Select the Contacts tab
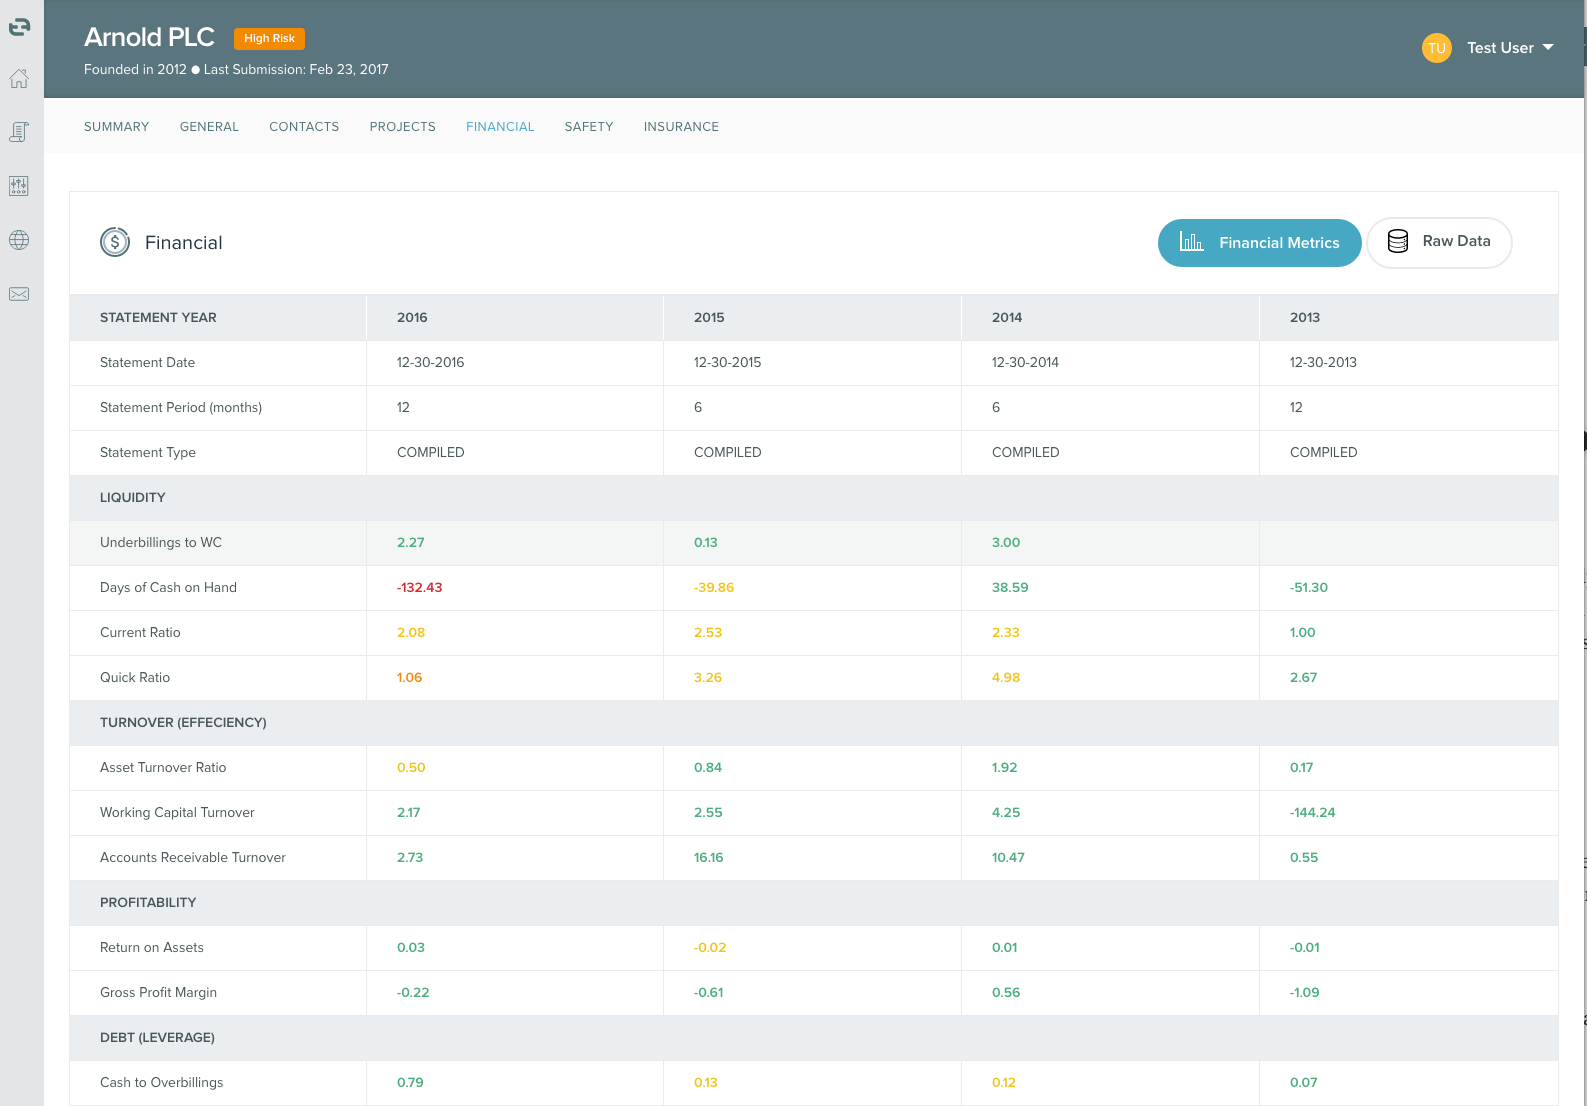1587x1106 pixels. coord(304,127)
